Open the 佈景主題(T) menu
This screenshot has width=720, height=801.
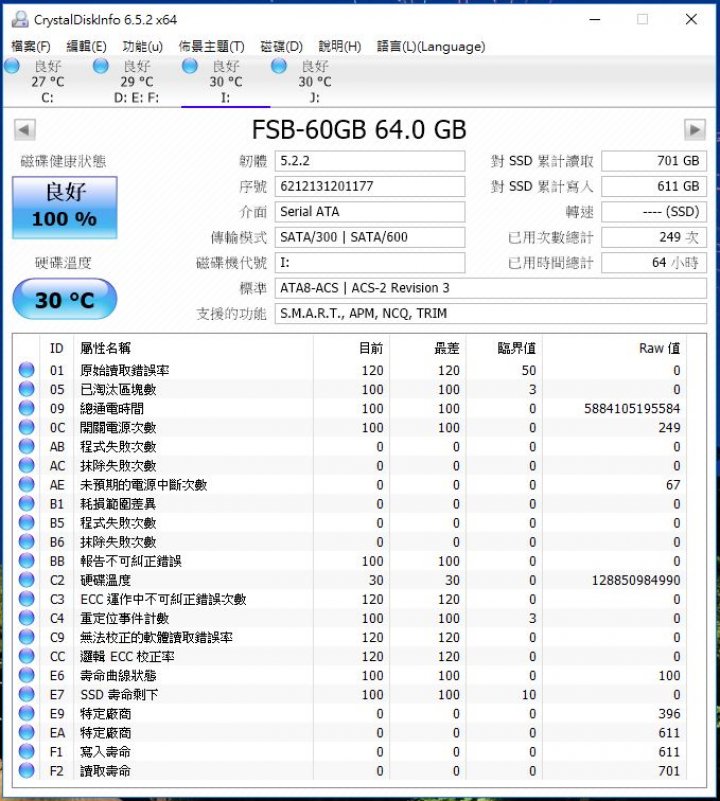(211, 46)
